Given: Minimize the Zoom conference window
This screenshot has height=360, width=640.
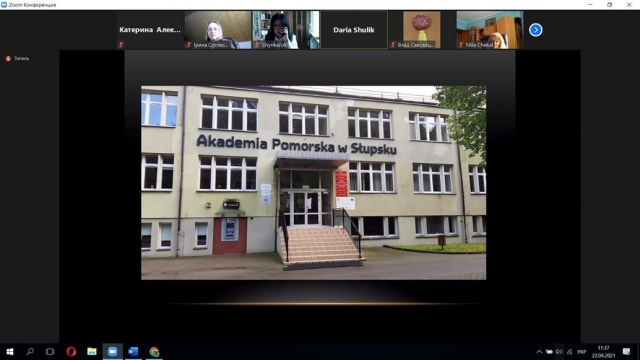Looking at the screenshot, I should 590,4.
